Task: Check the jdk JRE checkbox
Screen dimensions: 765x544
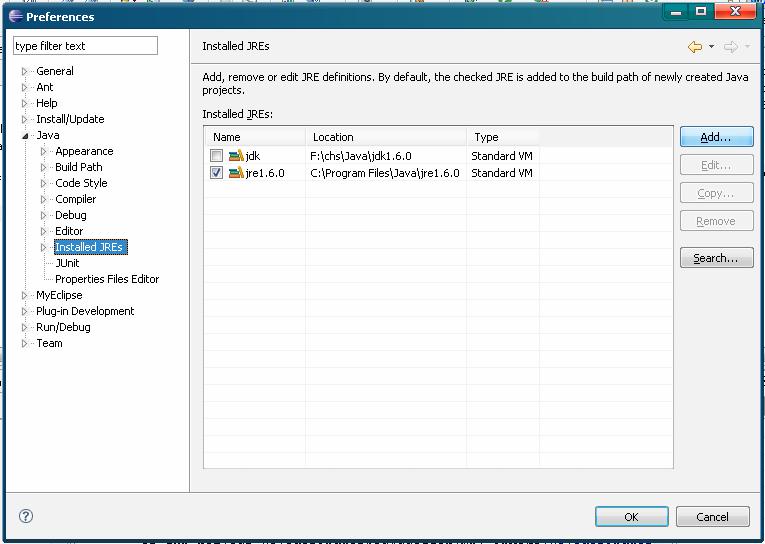Action: pos(216,156)
